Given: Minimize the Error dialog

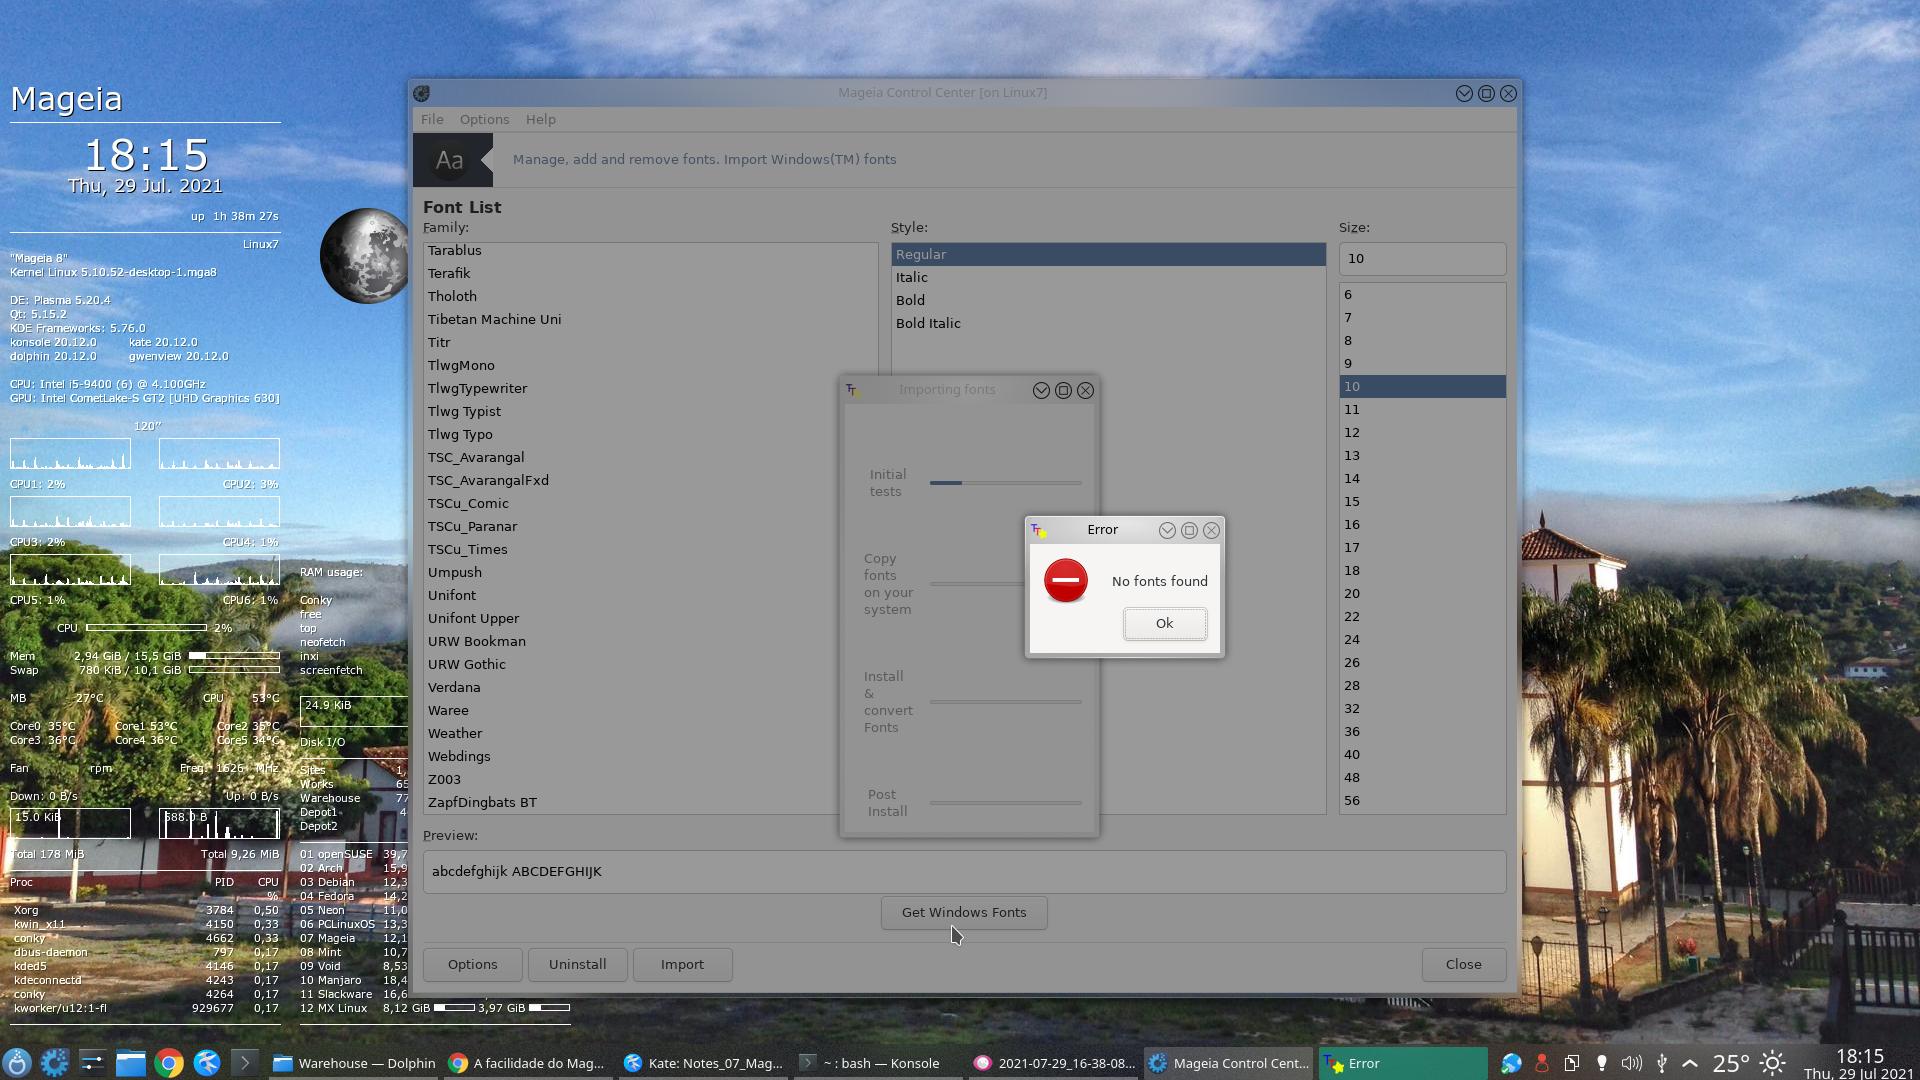Looking at the screenshot, I should pos(1167,530).
